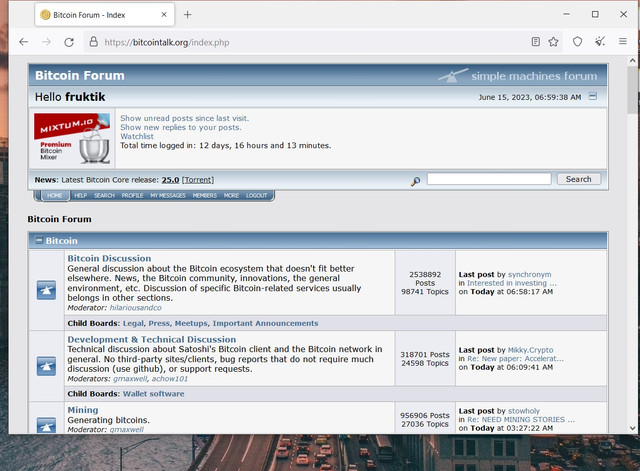Open the HELP menu item

point(80,196)
